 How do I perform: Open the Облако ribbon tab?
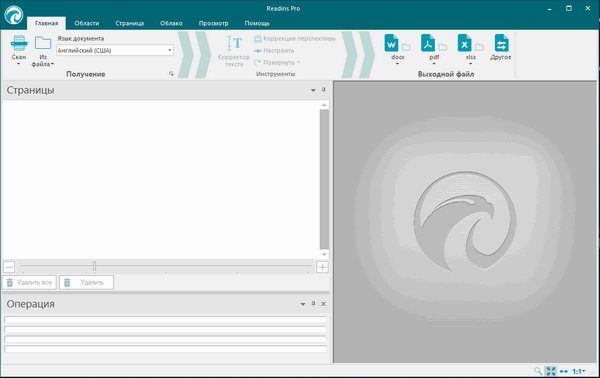(171, 23)
